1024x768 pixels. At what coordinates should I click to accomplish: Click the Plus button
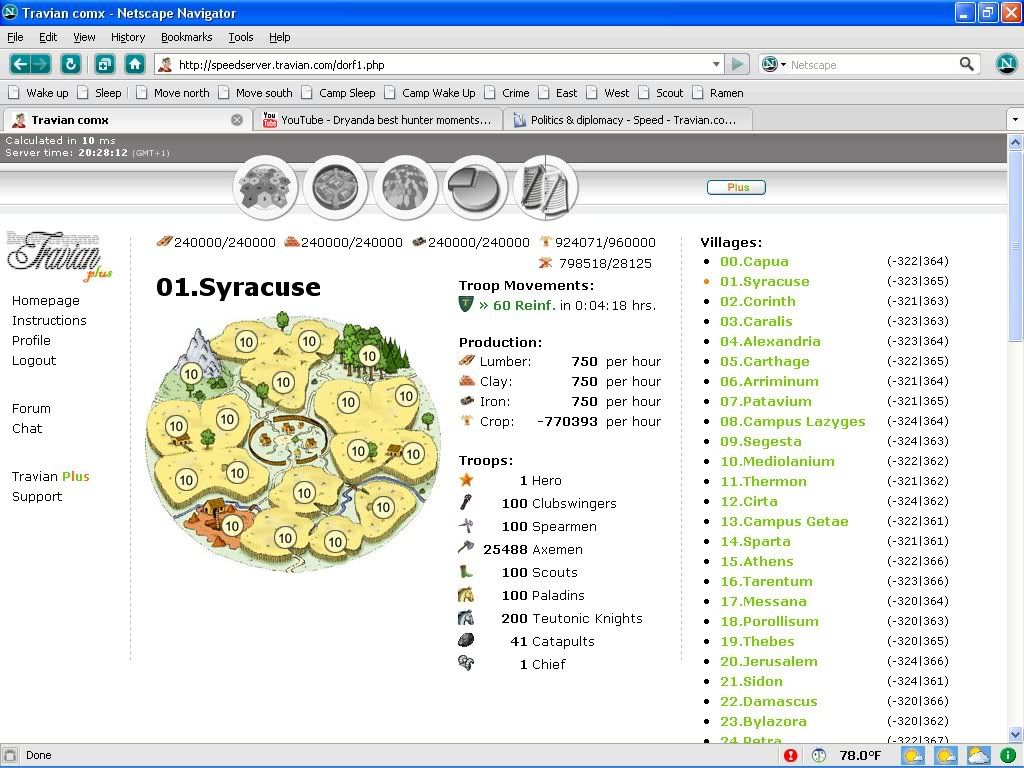point(736,187)
